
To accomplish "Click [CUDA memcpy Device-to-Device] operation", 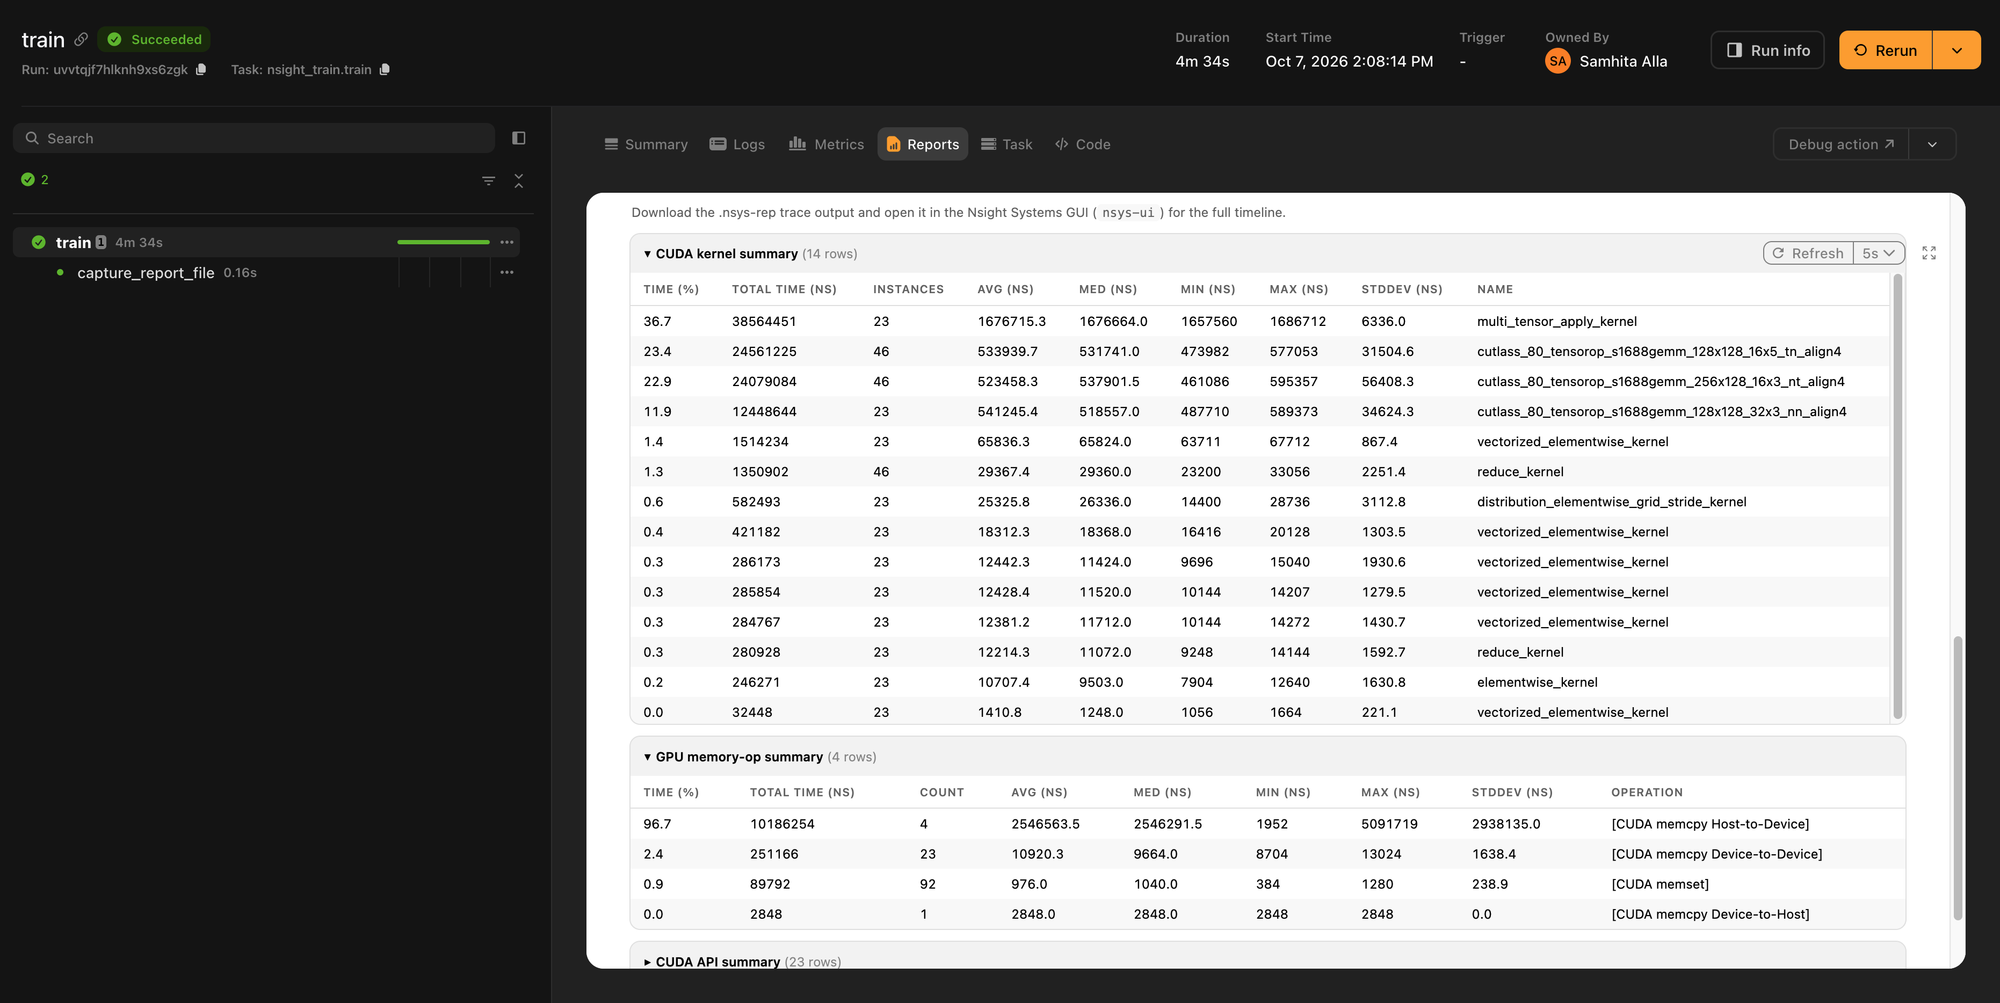I will pos(1717,854).
